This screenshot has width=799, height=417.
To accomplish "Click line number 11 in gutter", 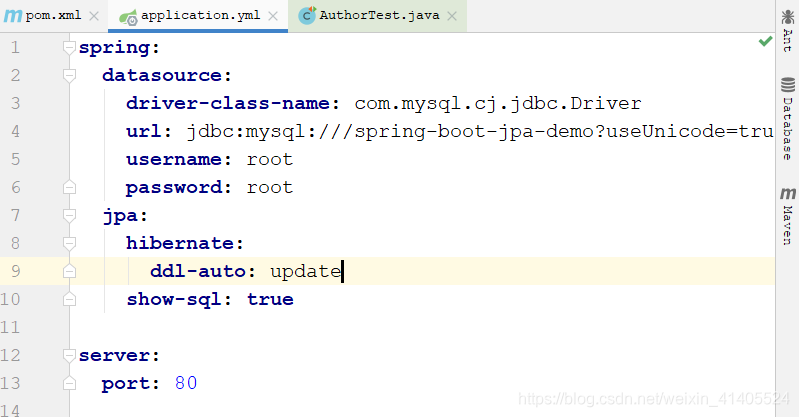I will click(10, 327).
